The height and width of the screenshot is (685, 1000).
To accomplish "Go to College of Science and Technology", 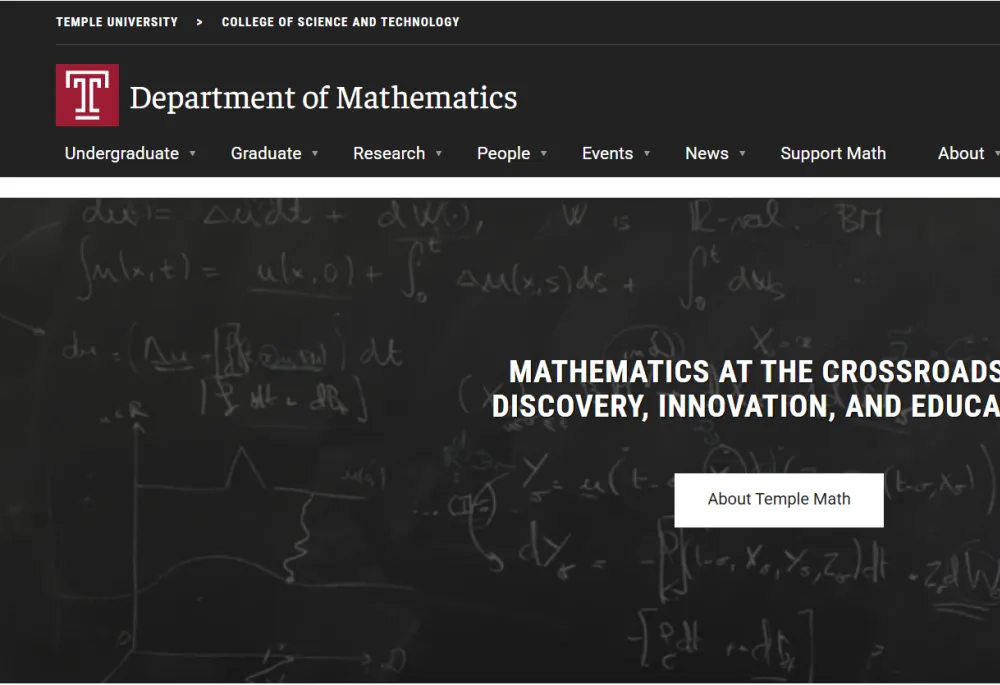I will tap(340, 22).
